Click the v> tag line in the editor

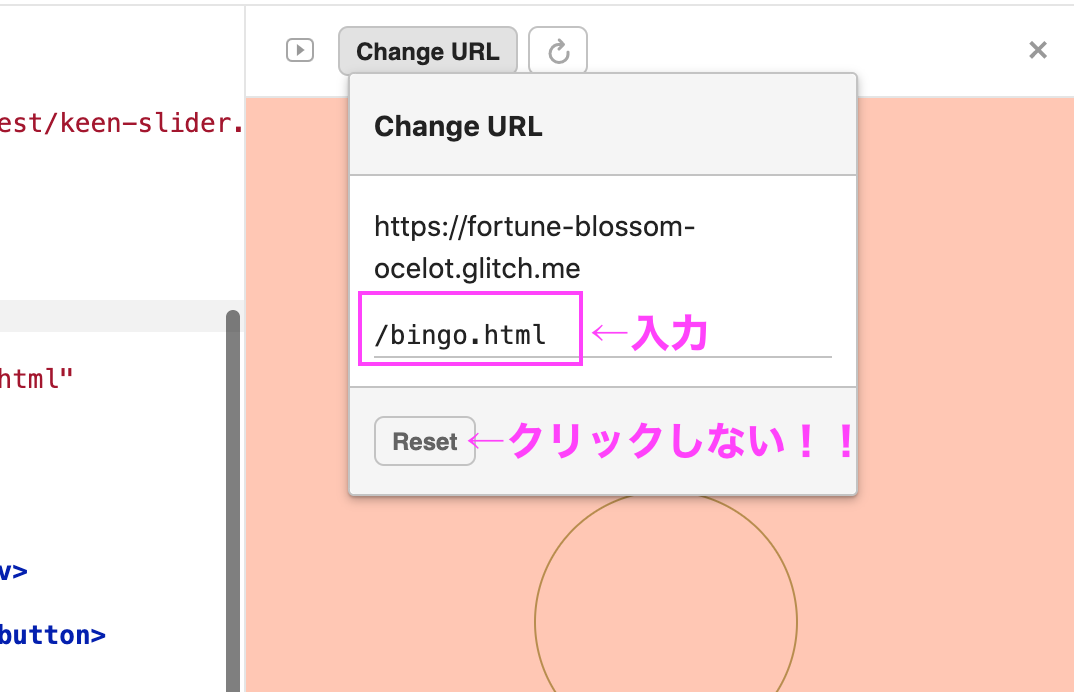(13, 572)
